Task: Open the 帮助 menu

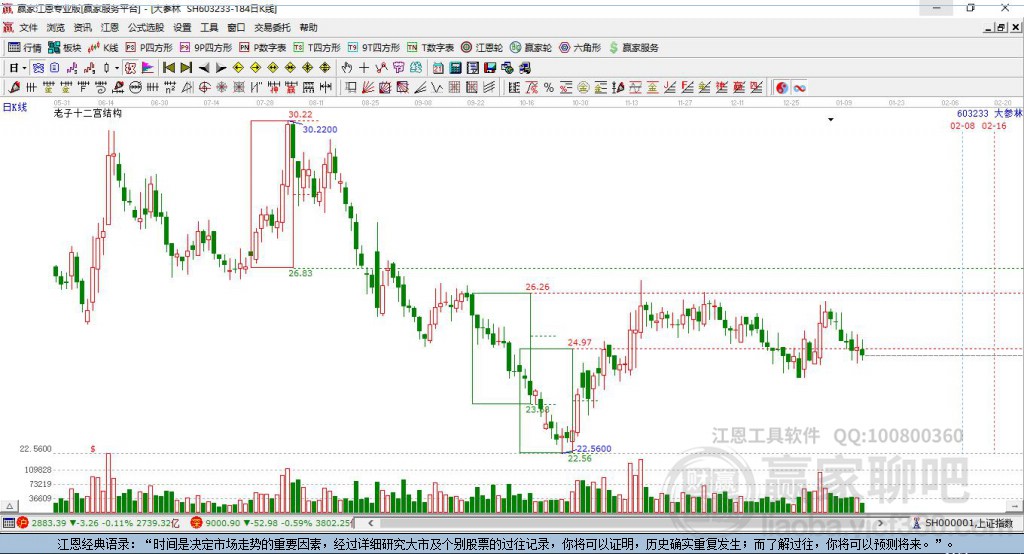Action: coord(308,27)
